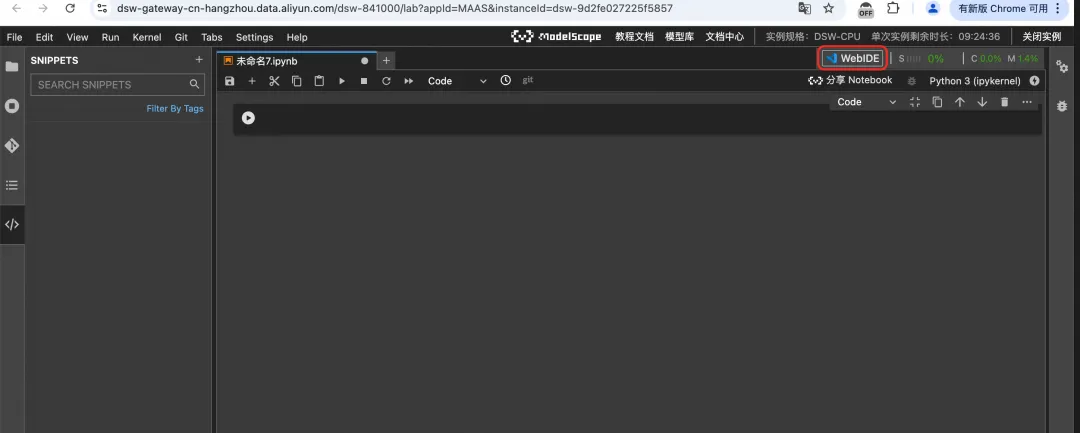Collapse the cell with shrink icon
The width and height of the screenshot is (1080, 433).
coord(915,102)
